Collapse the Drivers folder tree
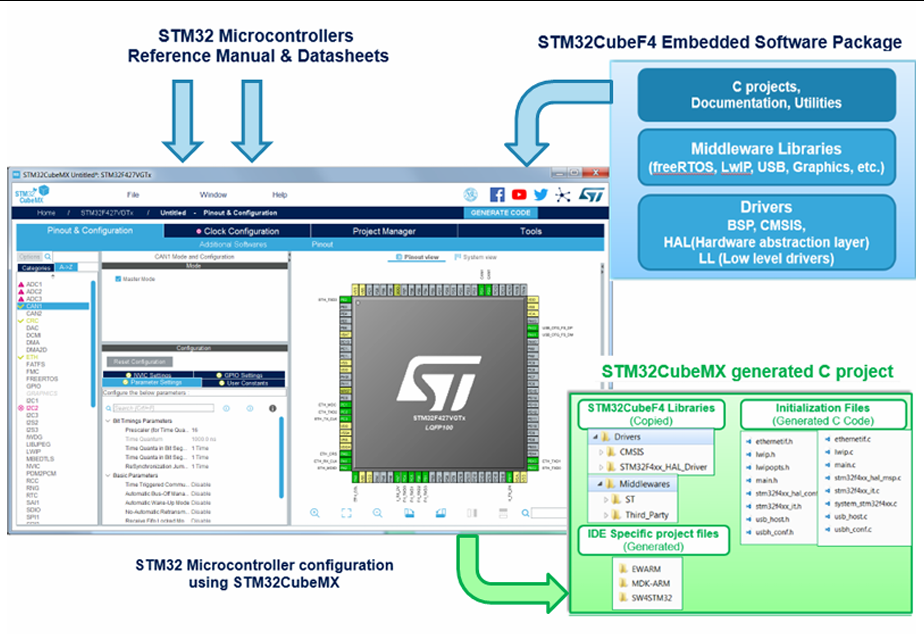 [x=595, y=437]
